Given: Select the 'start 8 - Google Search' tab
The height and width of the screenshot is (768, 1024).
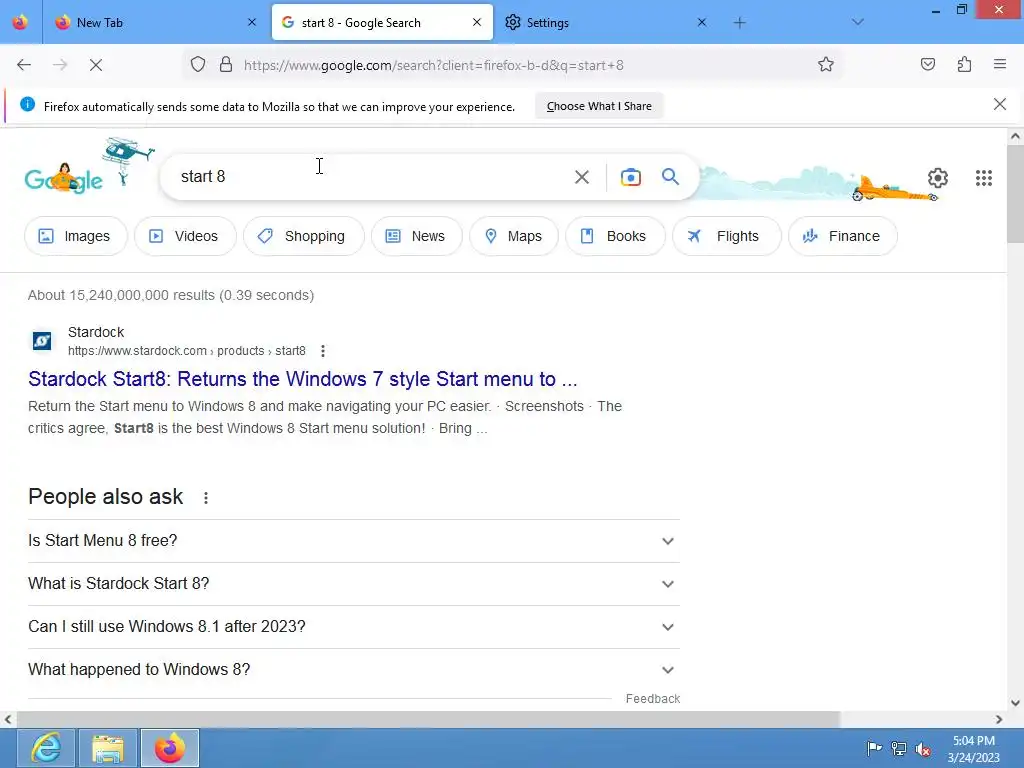Looking at the screenshot, I should pos(382,23).
